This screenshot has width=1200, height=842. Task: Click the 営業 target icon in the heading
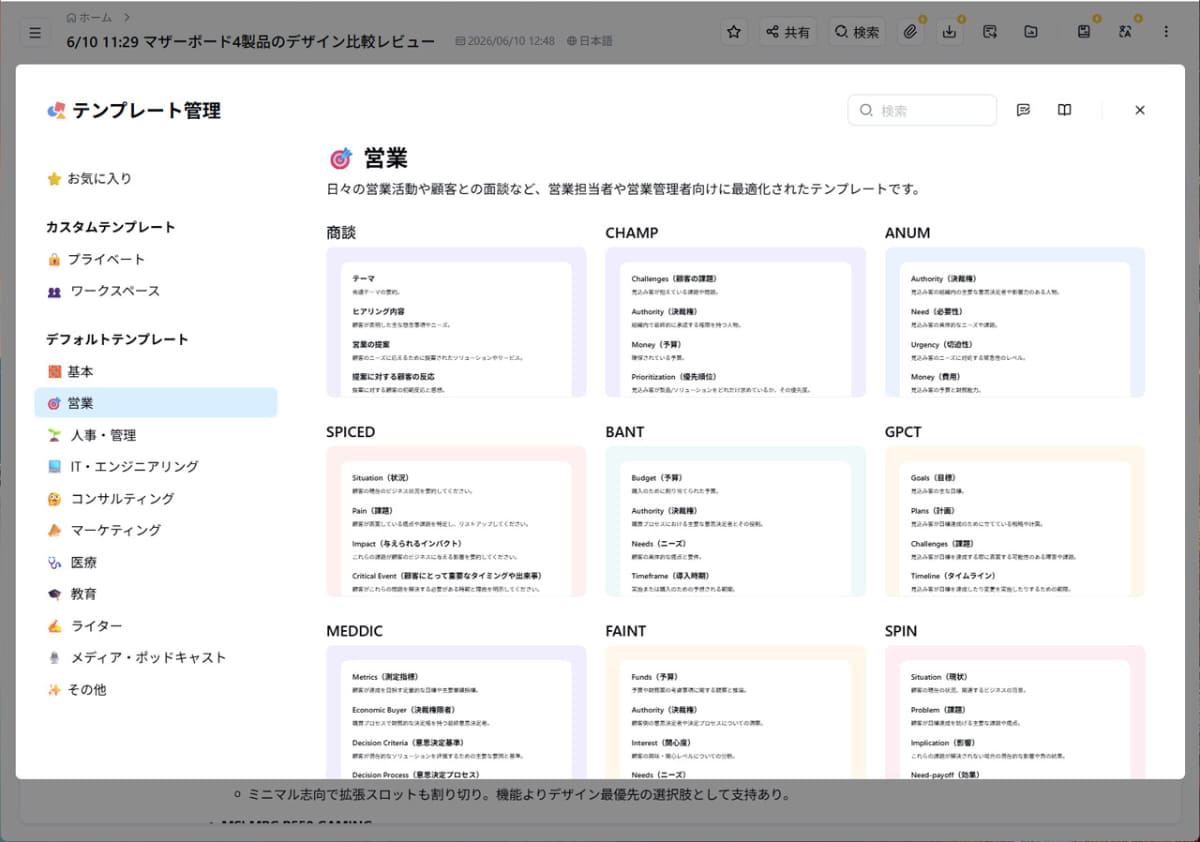pyautogui.click(x=341, y=159)
